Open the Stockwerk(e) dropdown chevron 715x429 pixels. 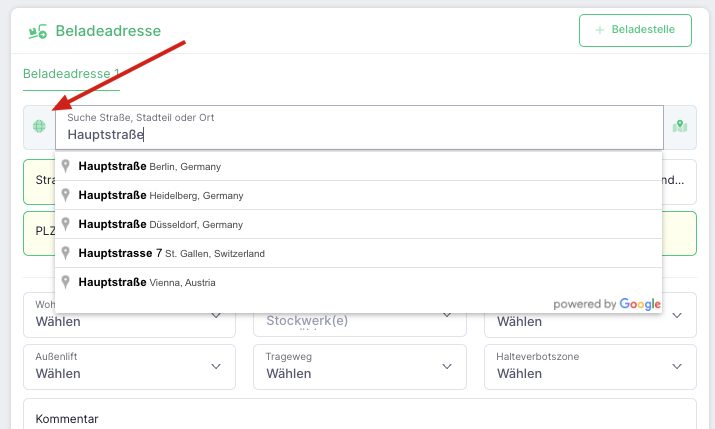tap(447, 315)
